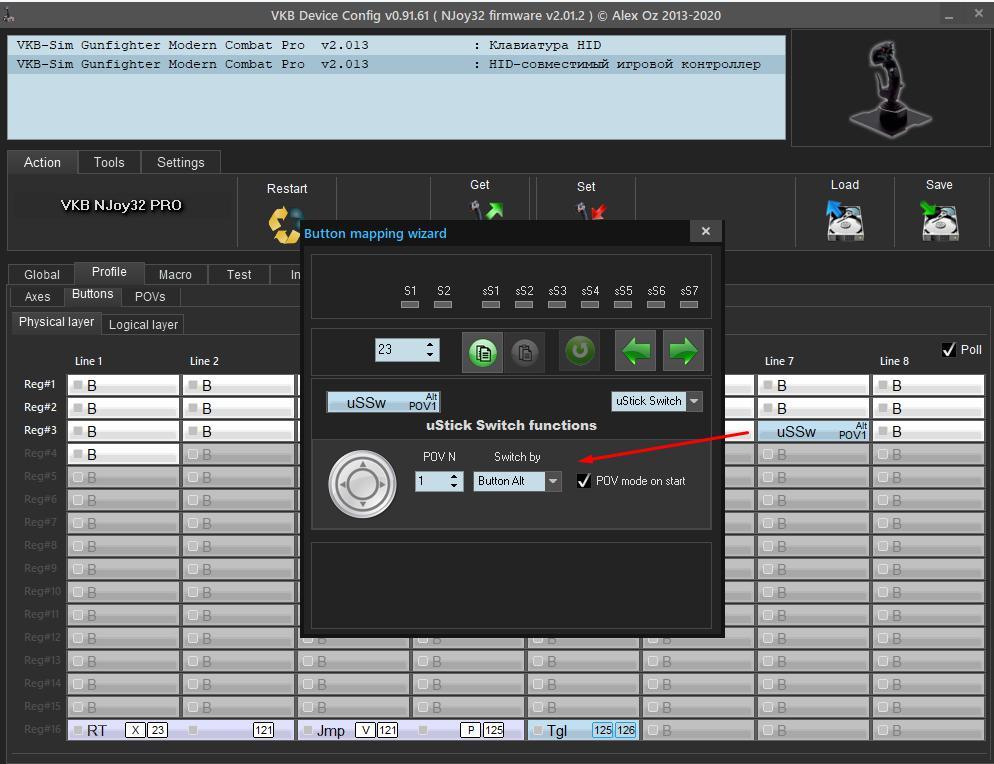This screenshot has height=764, width=994.
Task: Open the Action tab
Action: pos(42,162)
